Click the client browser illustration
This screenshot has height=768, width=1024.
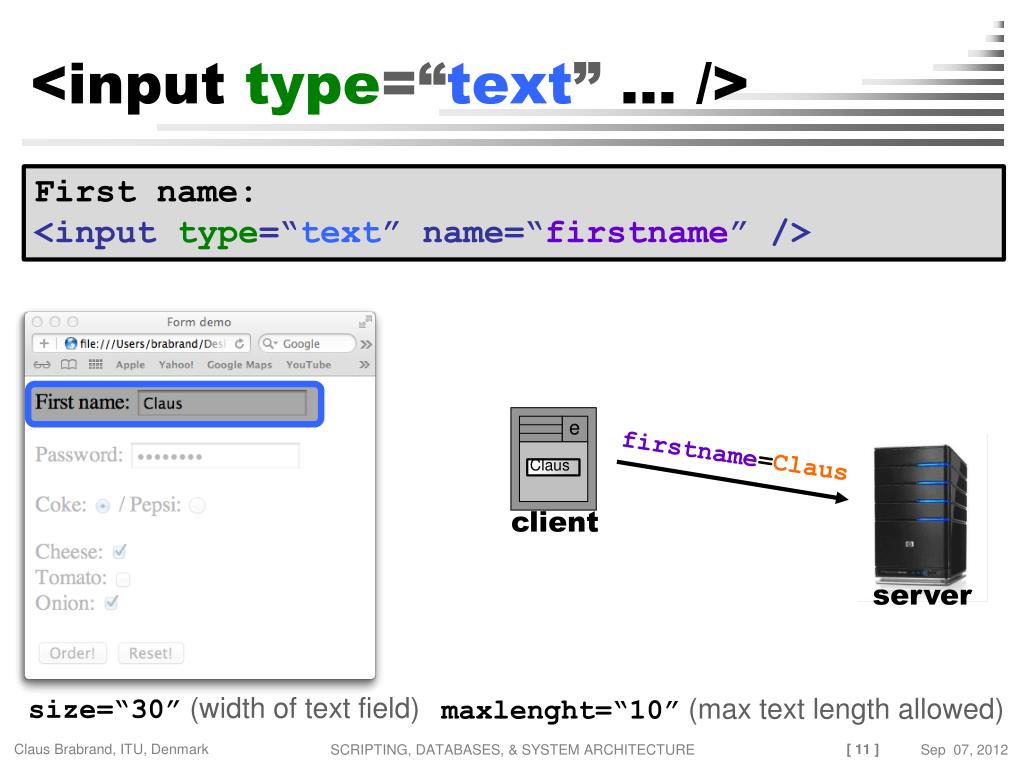point(553,458)
